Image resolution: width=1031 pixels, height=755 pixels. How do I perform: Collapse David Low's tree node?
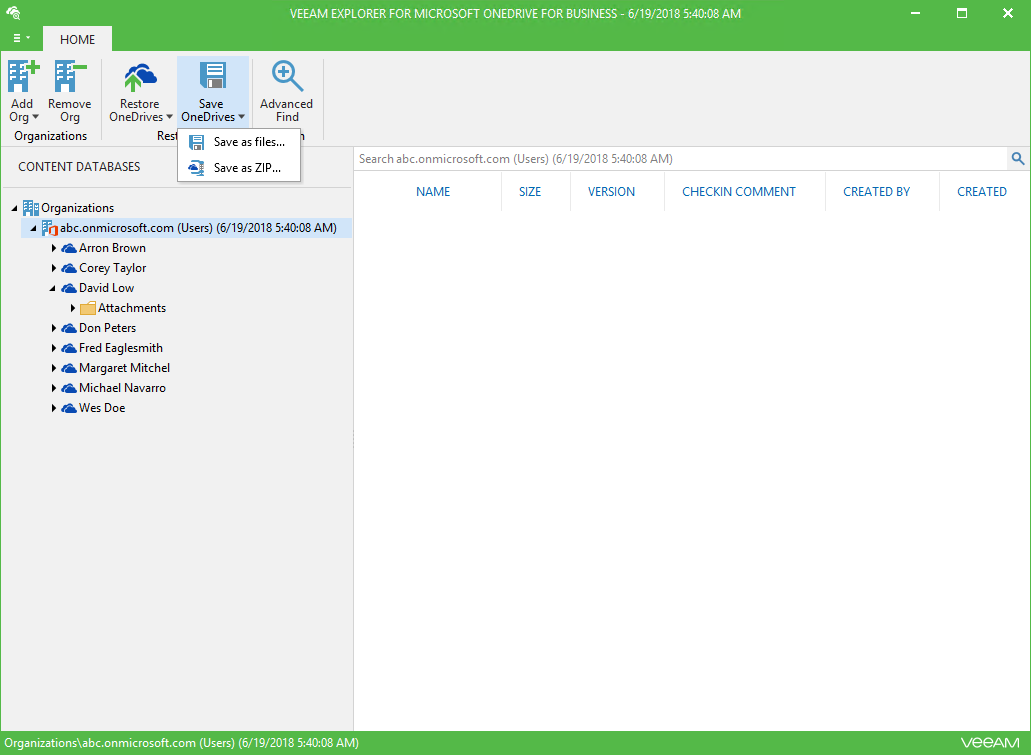pos(53,289)
